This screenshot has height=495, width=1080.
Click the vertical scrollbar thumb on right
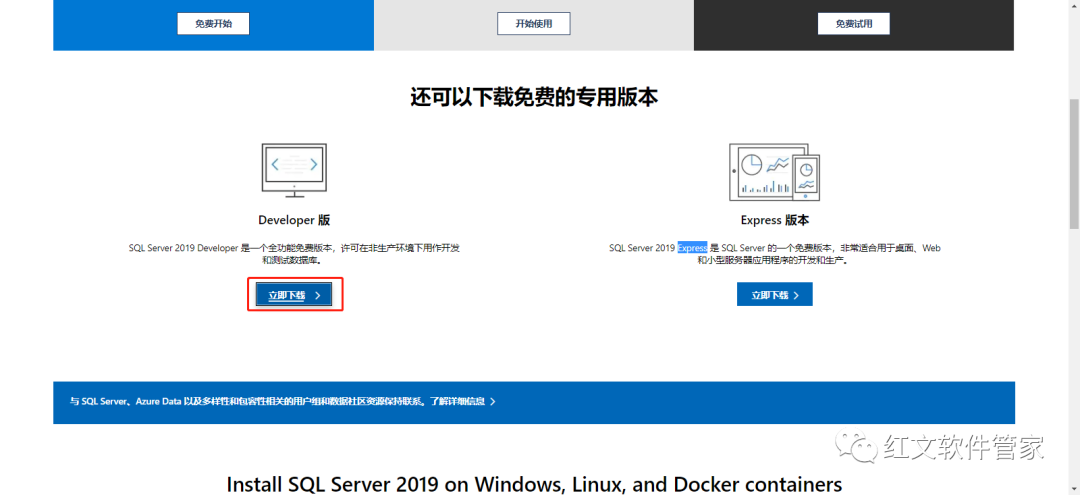click(1074, 163)
